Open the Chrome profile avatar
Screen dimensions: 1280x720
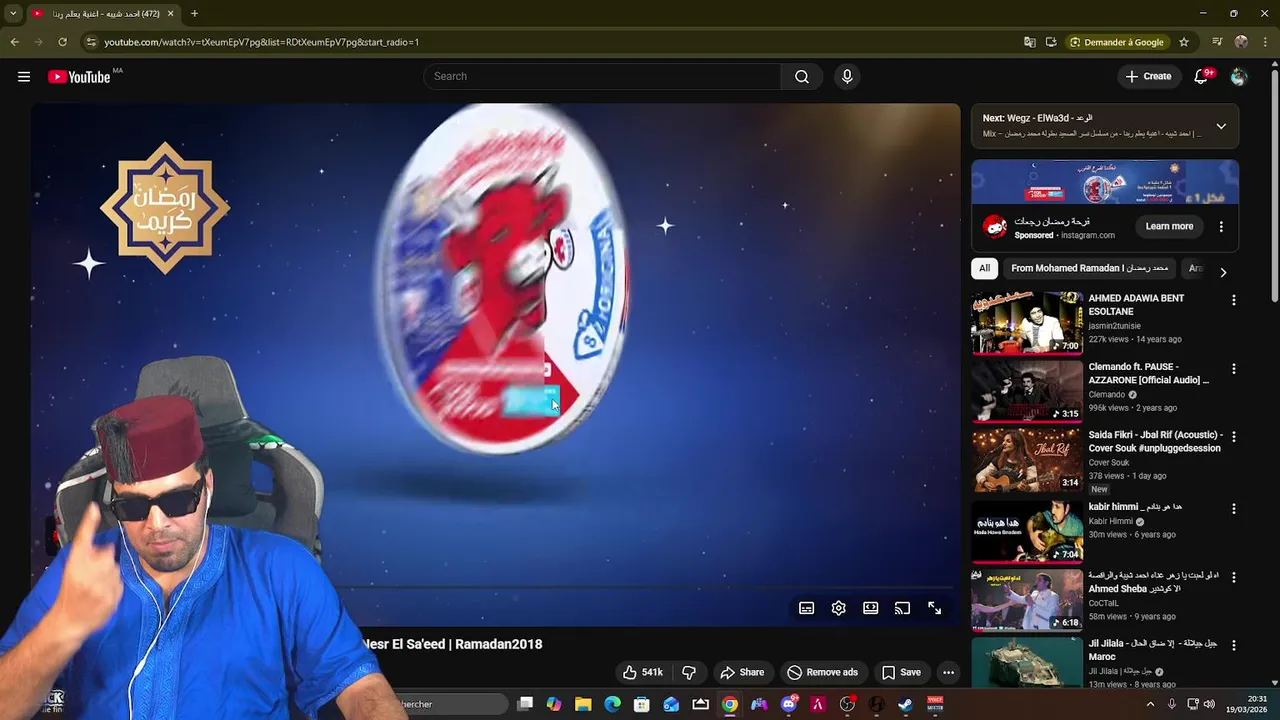pos(1241,42)
